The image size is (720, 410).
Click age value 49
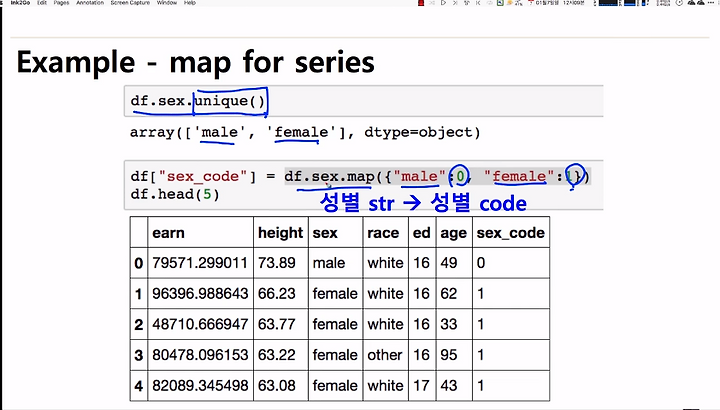(449, 263)
